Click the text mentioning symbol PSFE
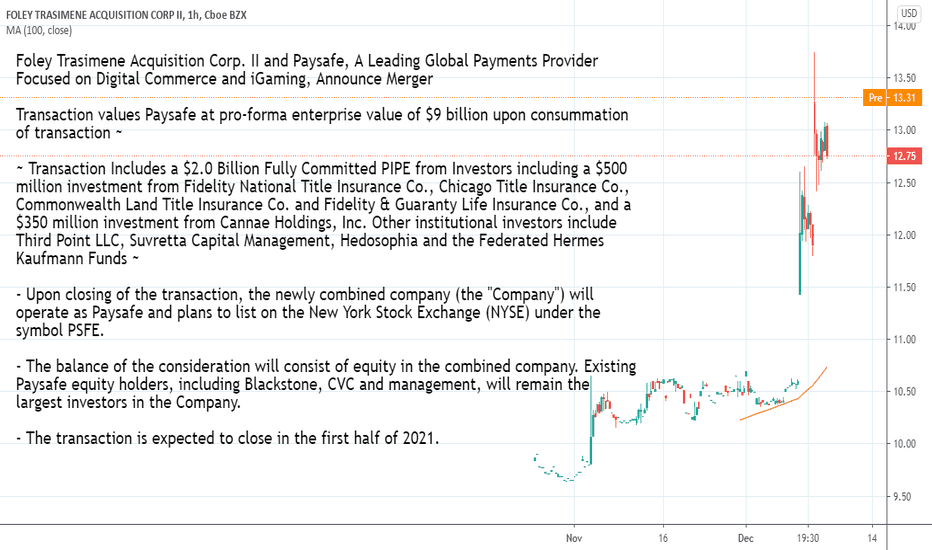The image size is (932, 550). pos(308,313)
